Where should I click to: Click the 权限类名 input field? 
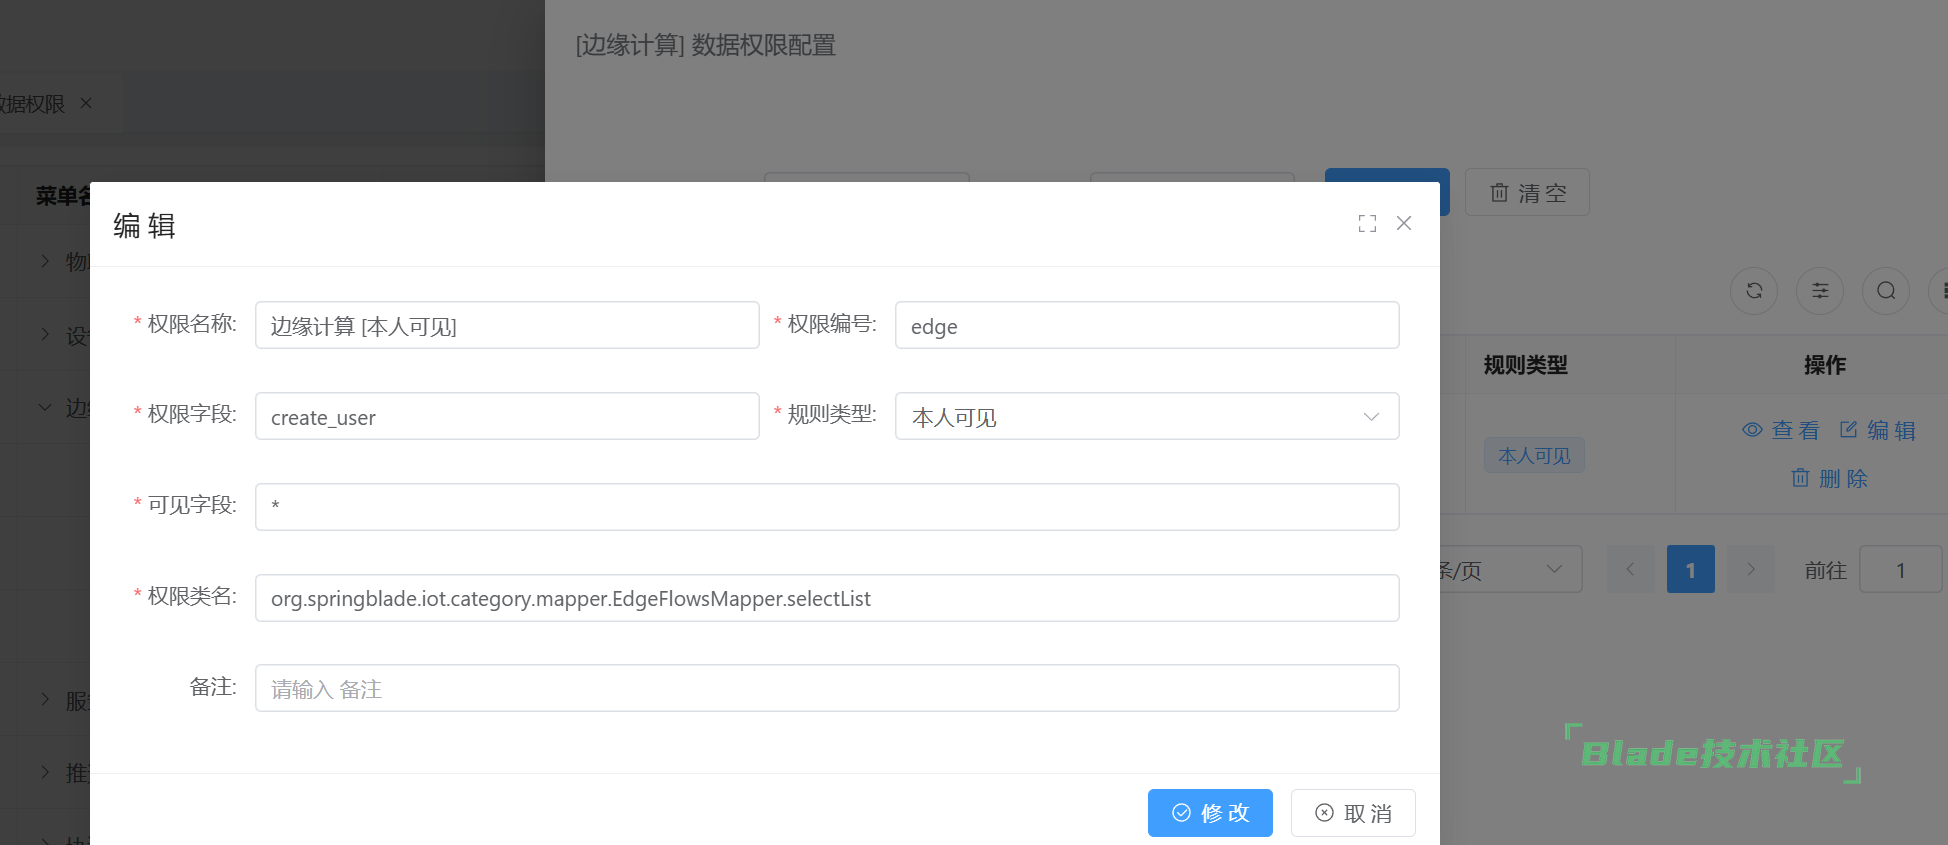click(x=826, y=599)
